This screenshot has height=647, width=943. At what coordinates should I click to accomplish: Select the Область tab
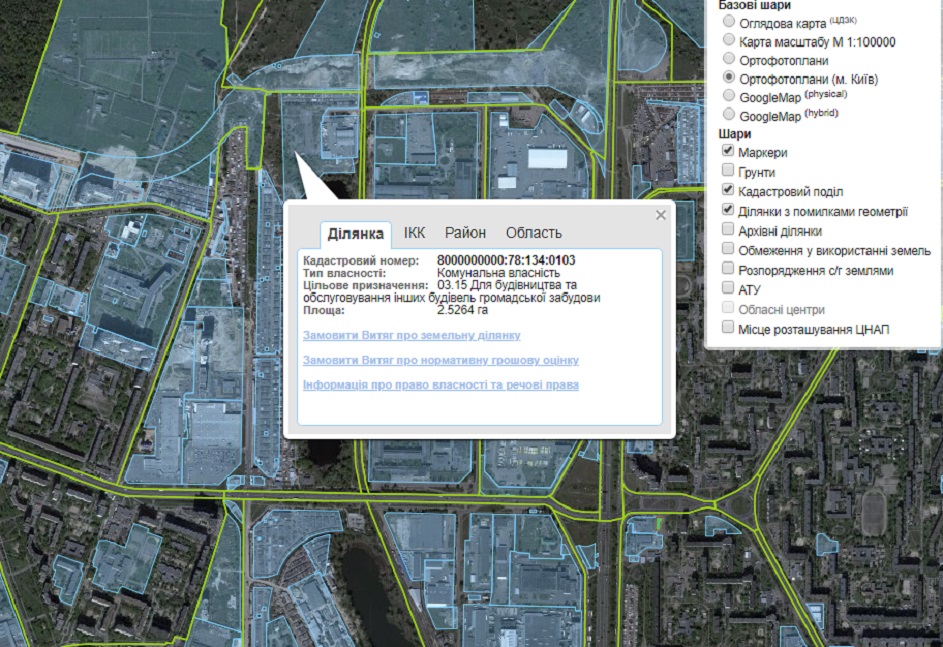(533, 233)
